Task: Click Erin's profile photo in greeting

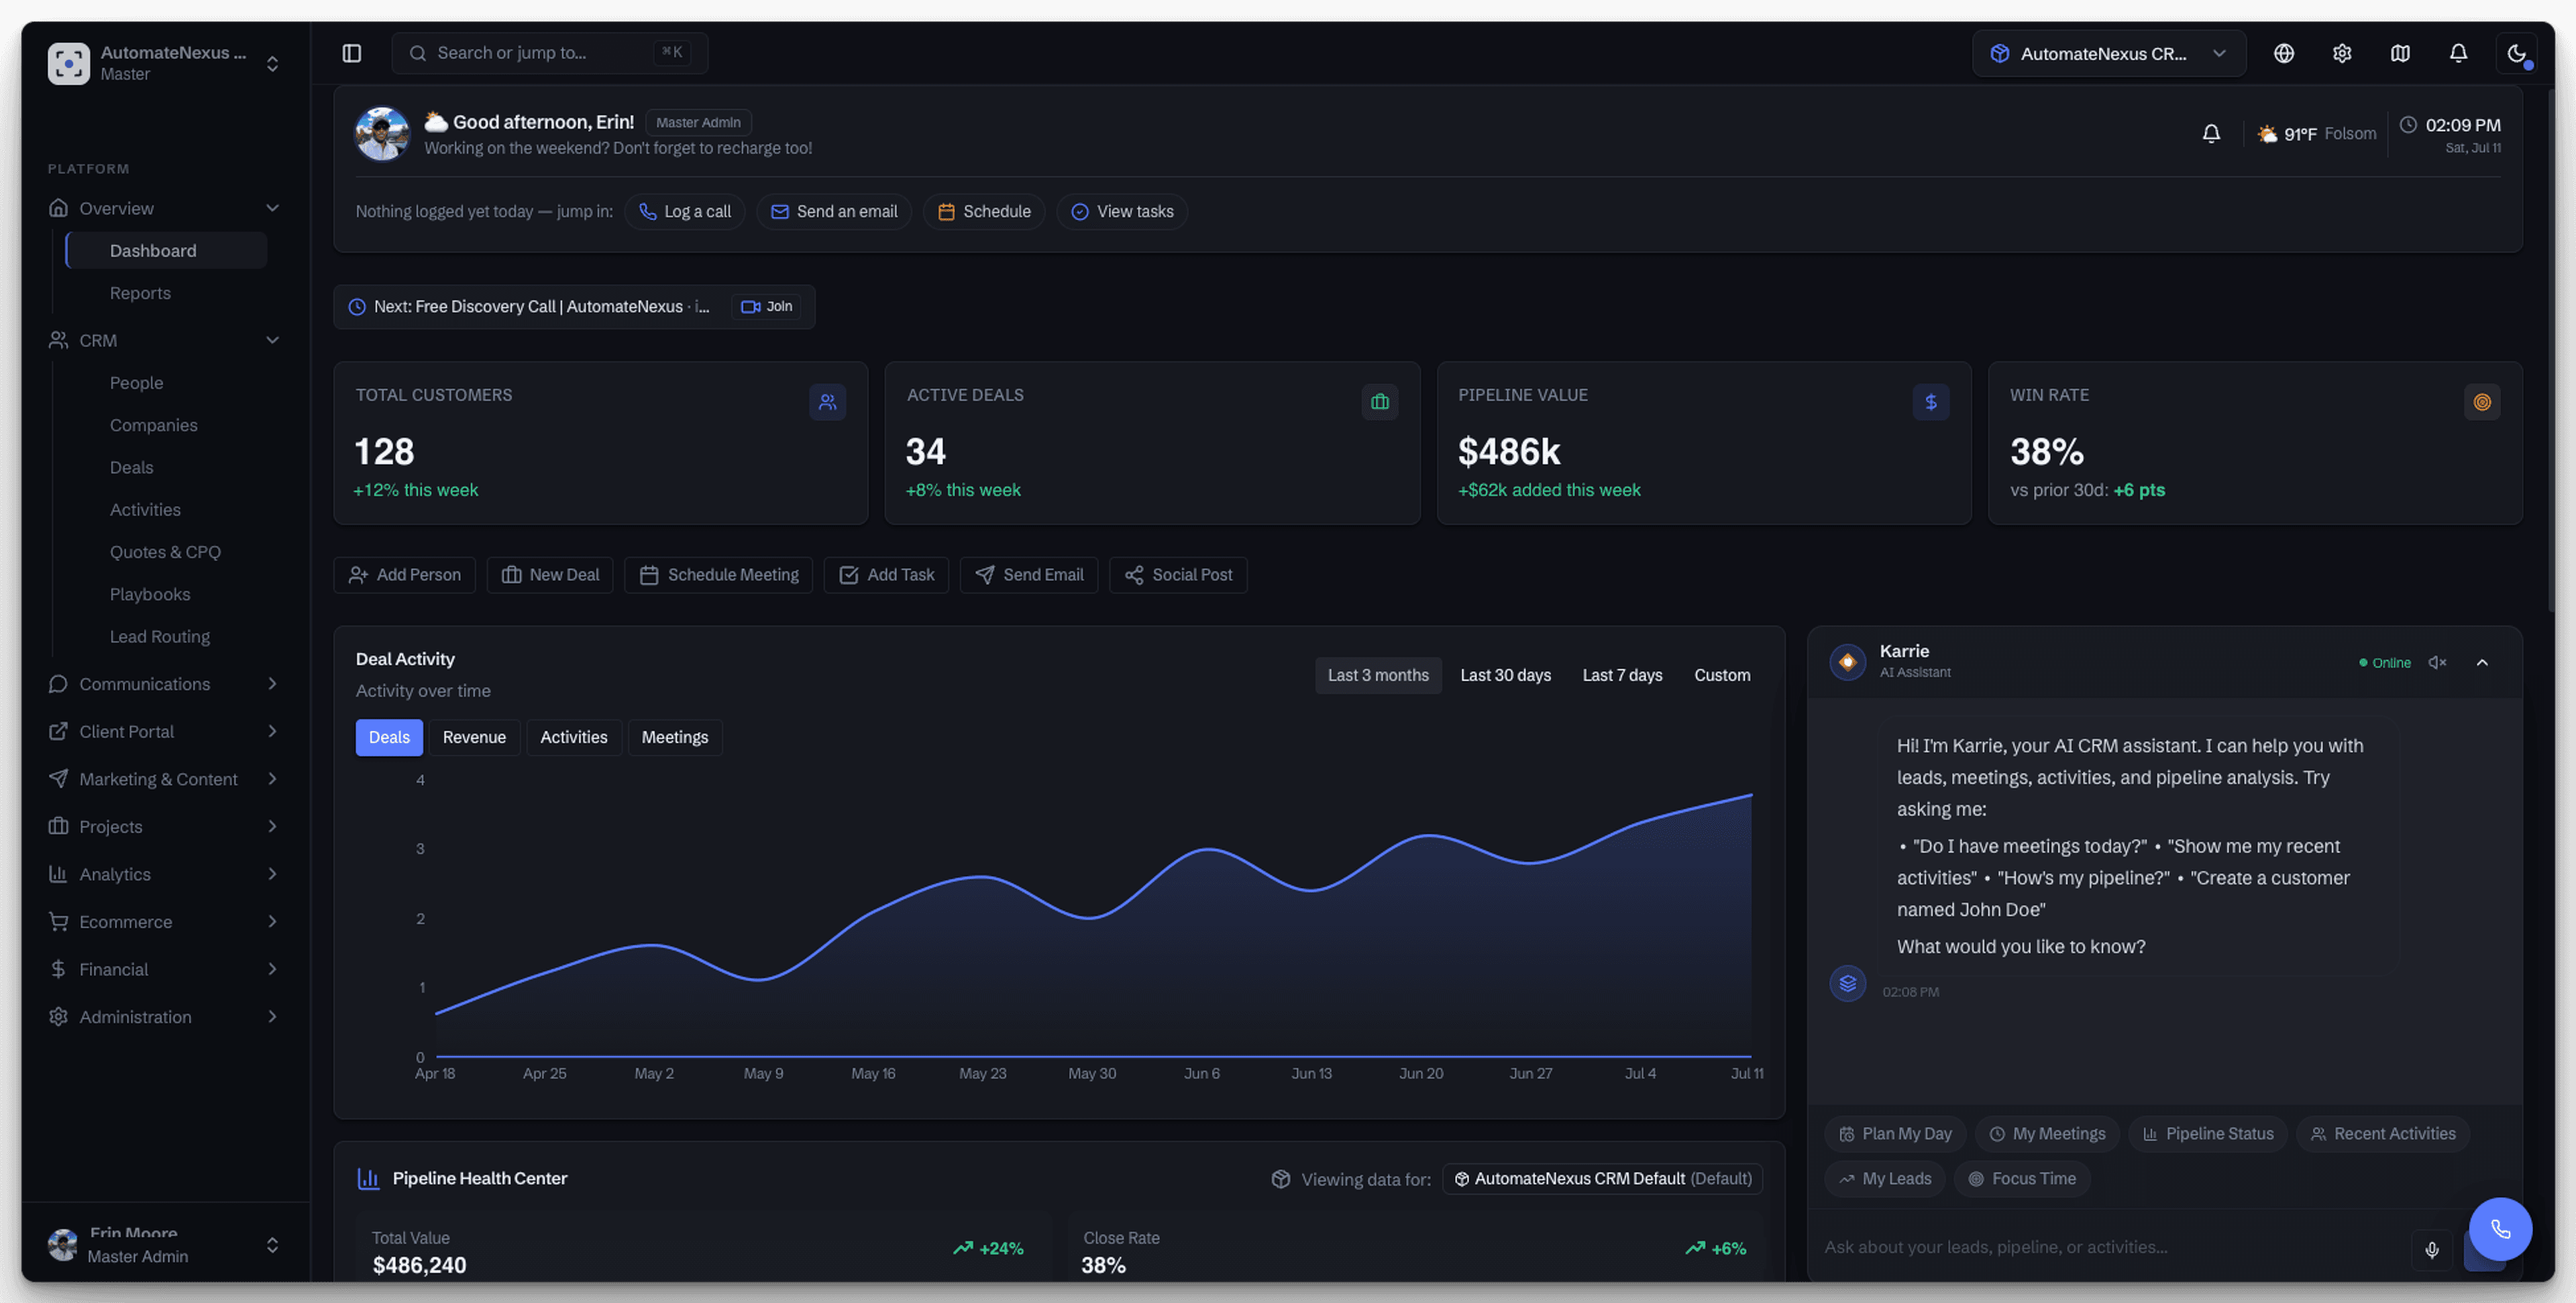Action: pos(381,133)
